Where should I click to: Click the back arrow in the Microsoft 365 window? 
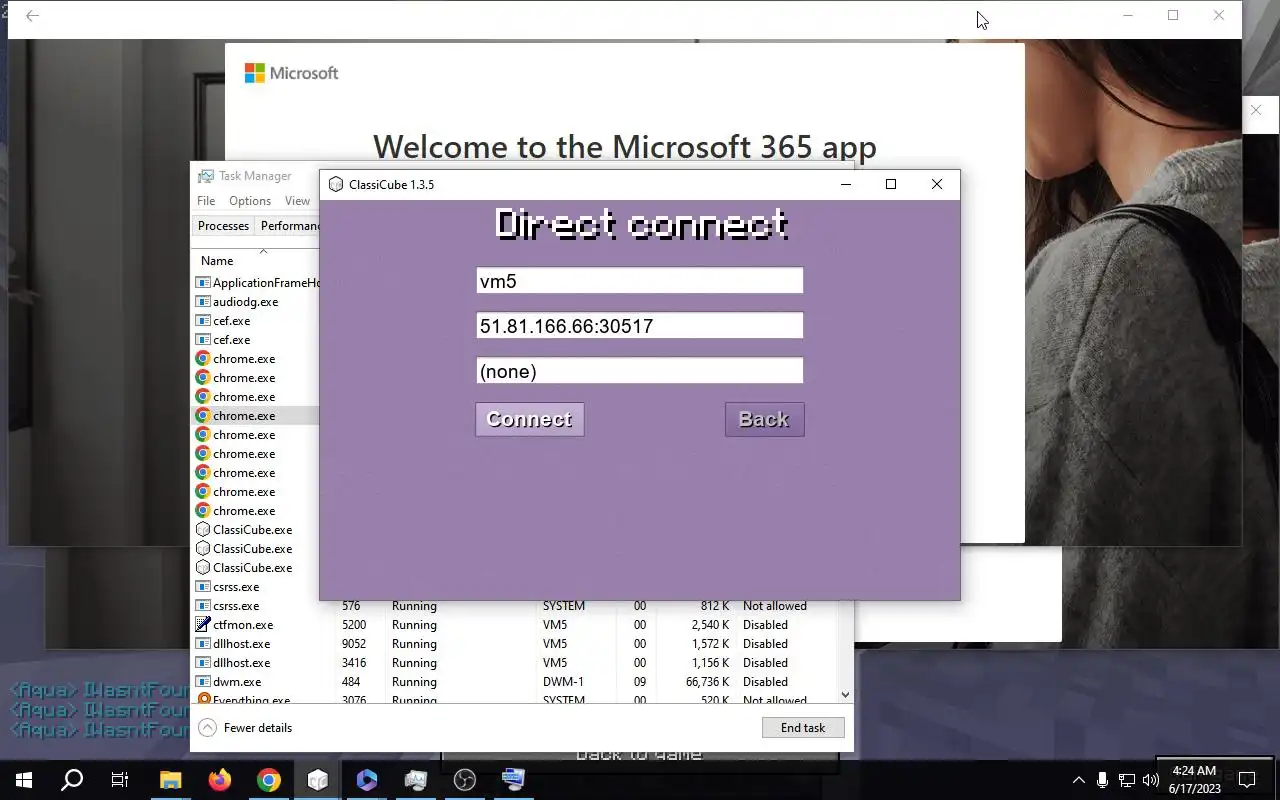pos(33,16)
